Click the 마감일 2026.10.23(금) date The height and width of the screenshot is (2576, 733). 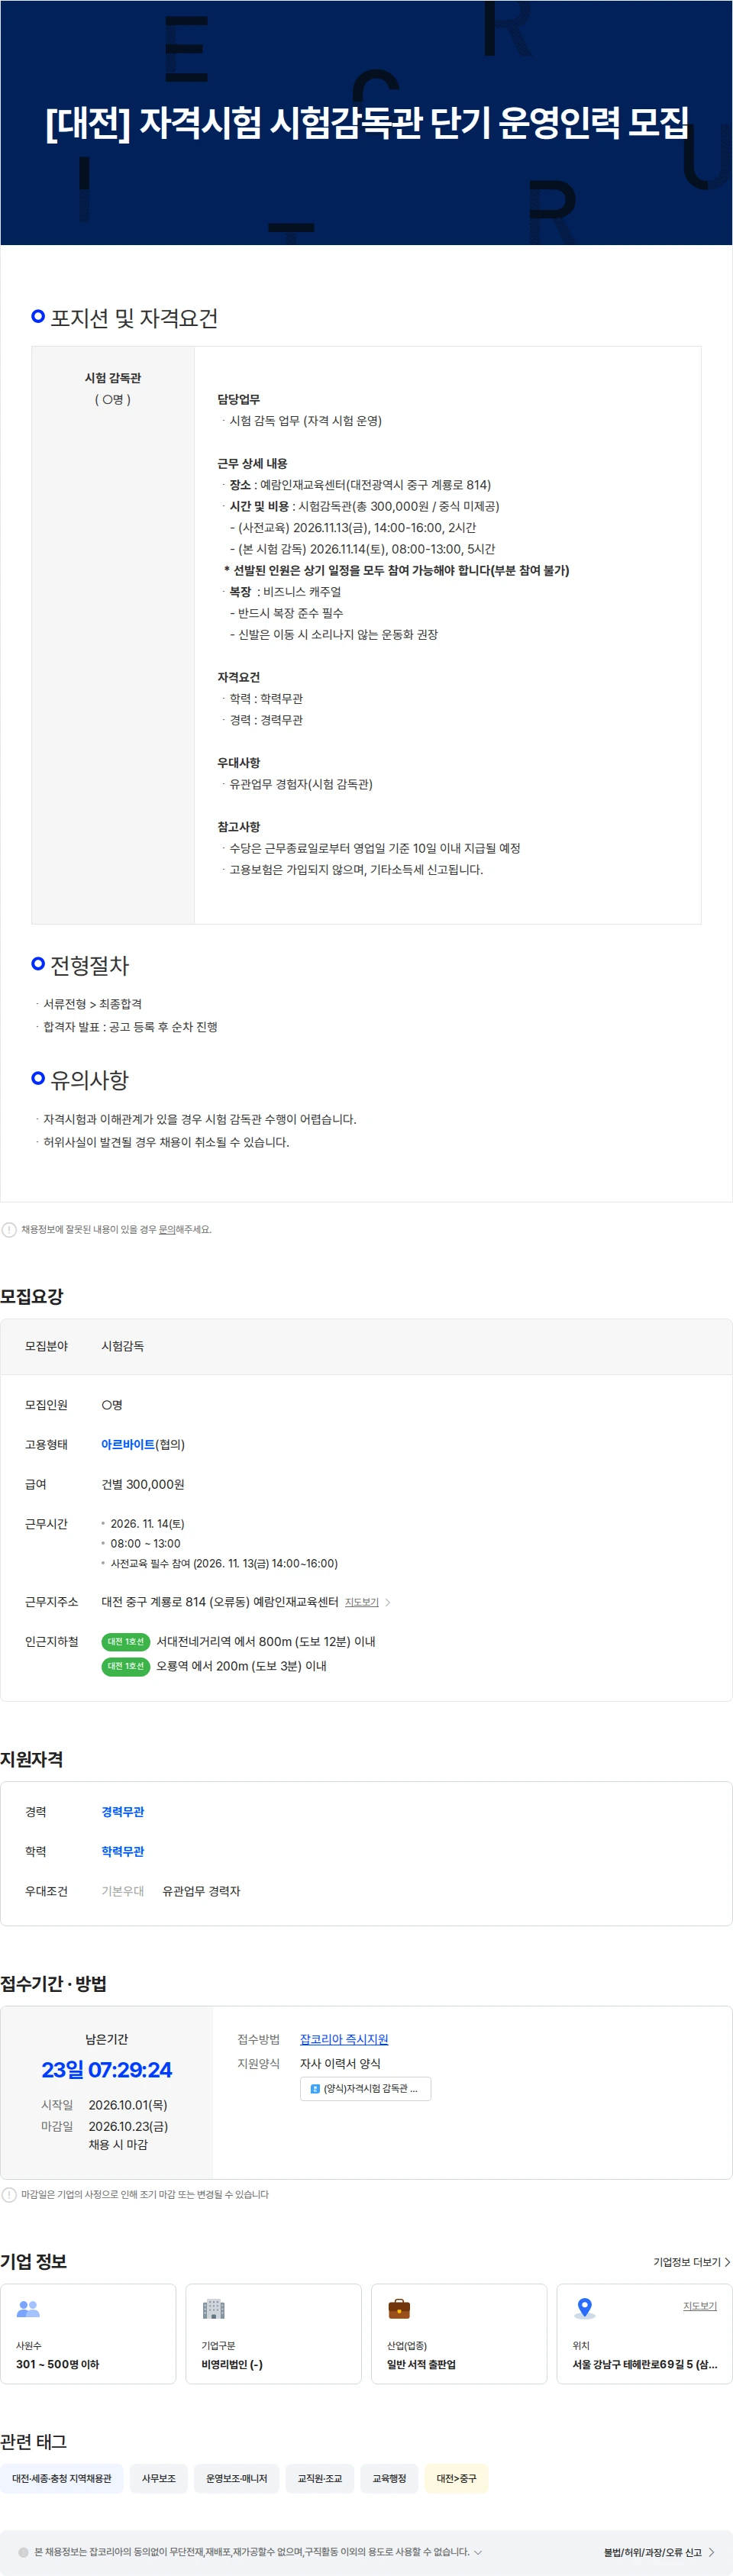(x=128, y=2127)
